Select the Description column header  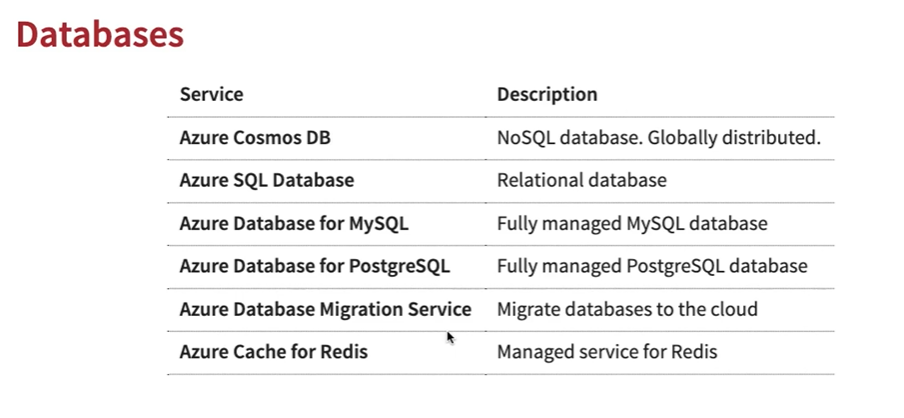(547, 94)
